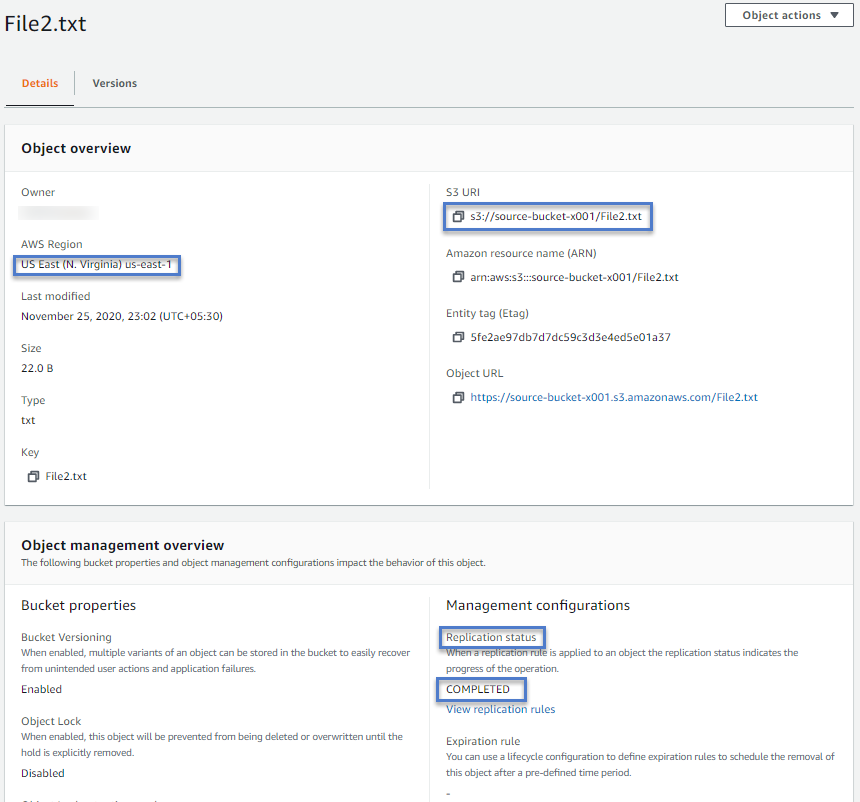Copy the object Key File2.txt icon
Viewport: 860px width, 802px height.
(33, 476)
